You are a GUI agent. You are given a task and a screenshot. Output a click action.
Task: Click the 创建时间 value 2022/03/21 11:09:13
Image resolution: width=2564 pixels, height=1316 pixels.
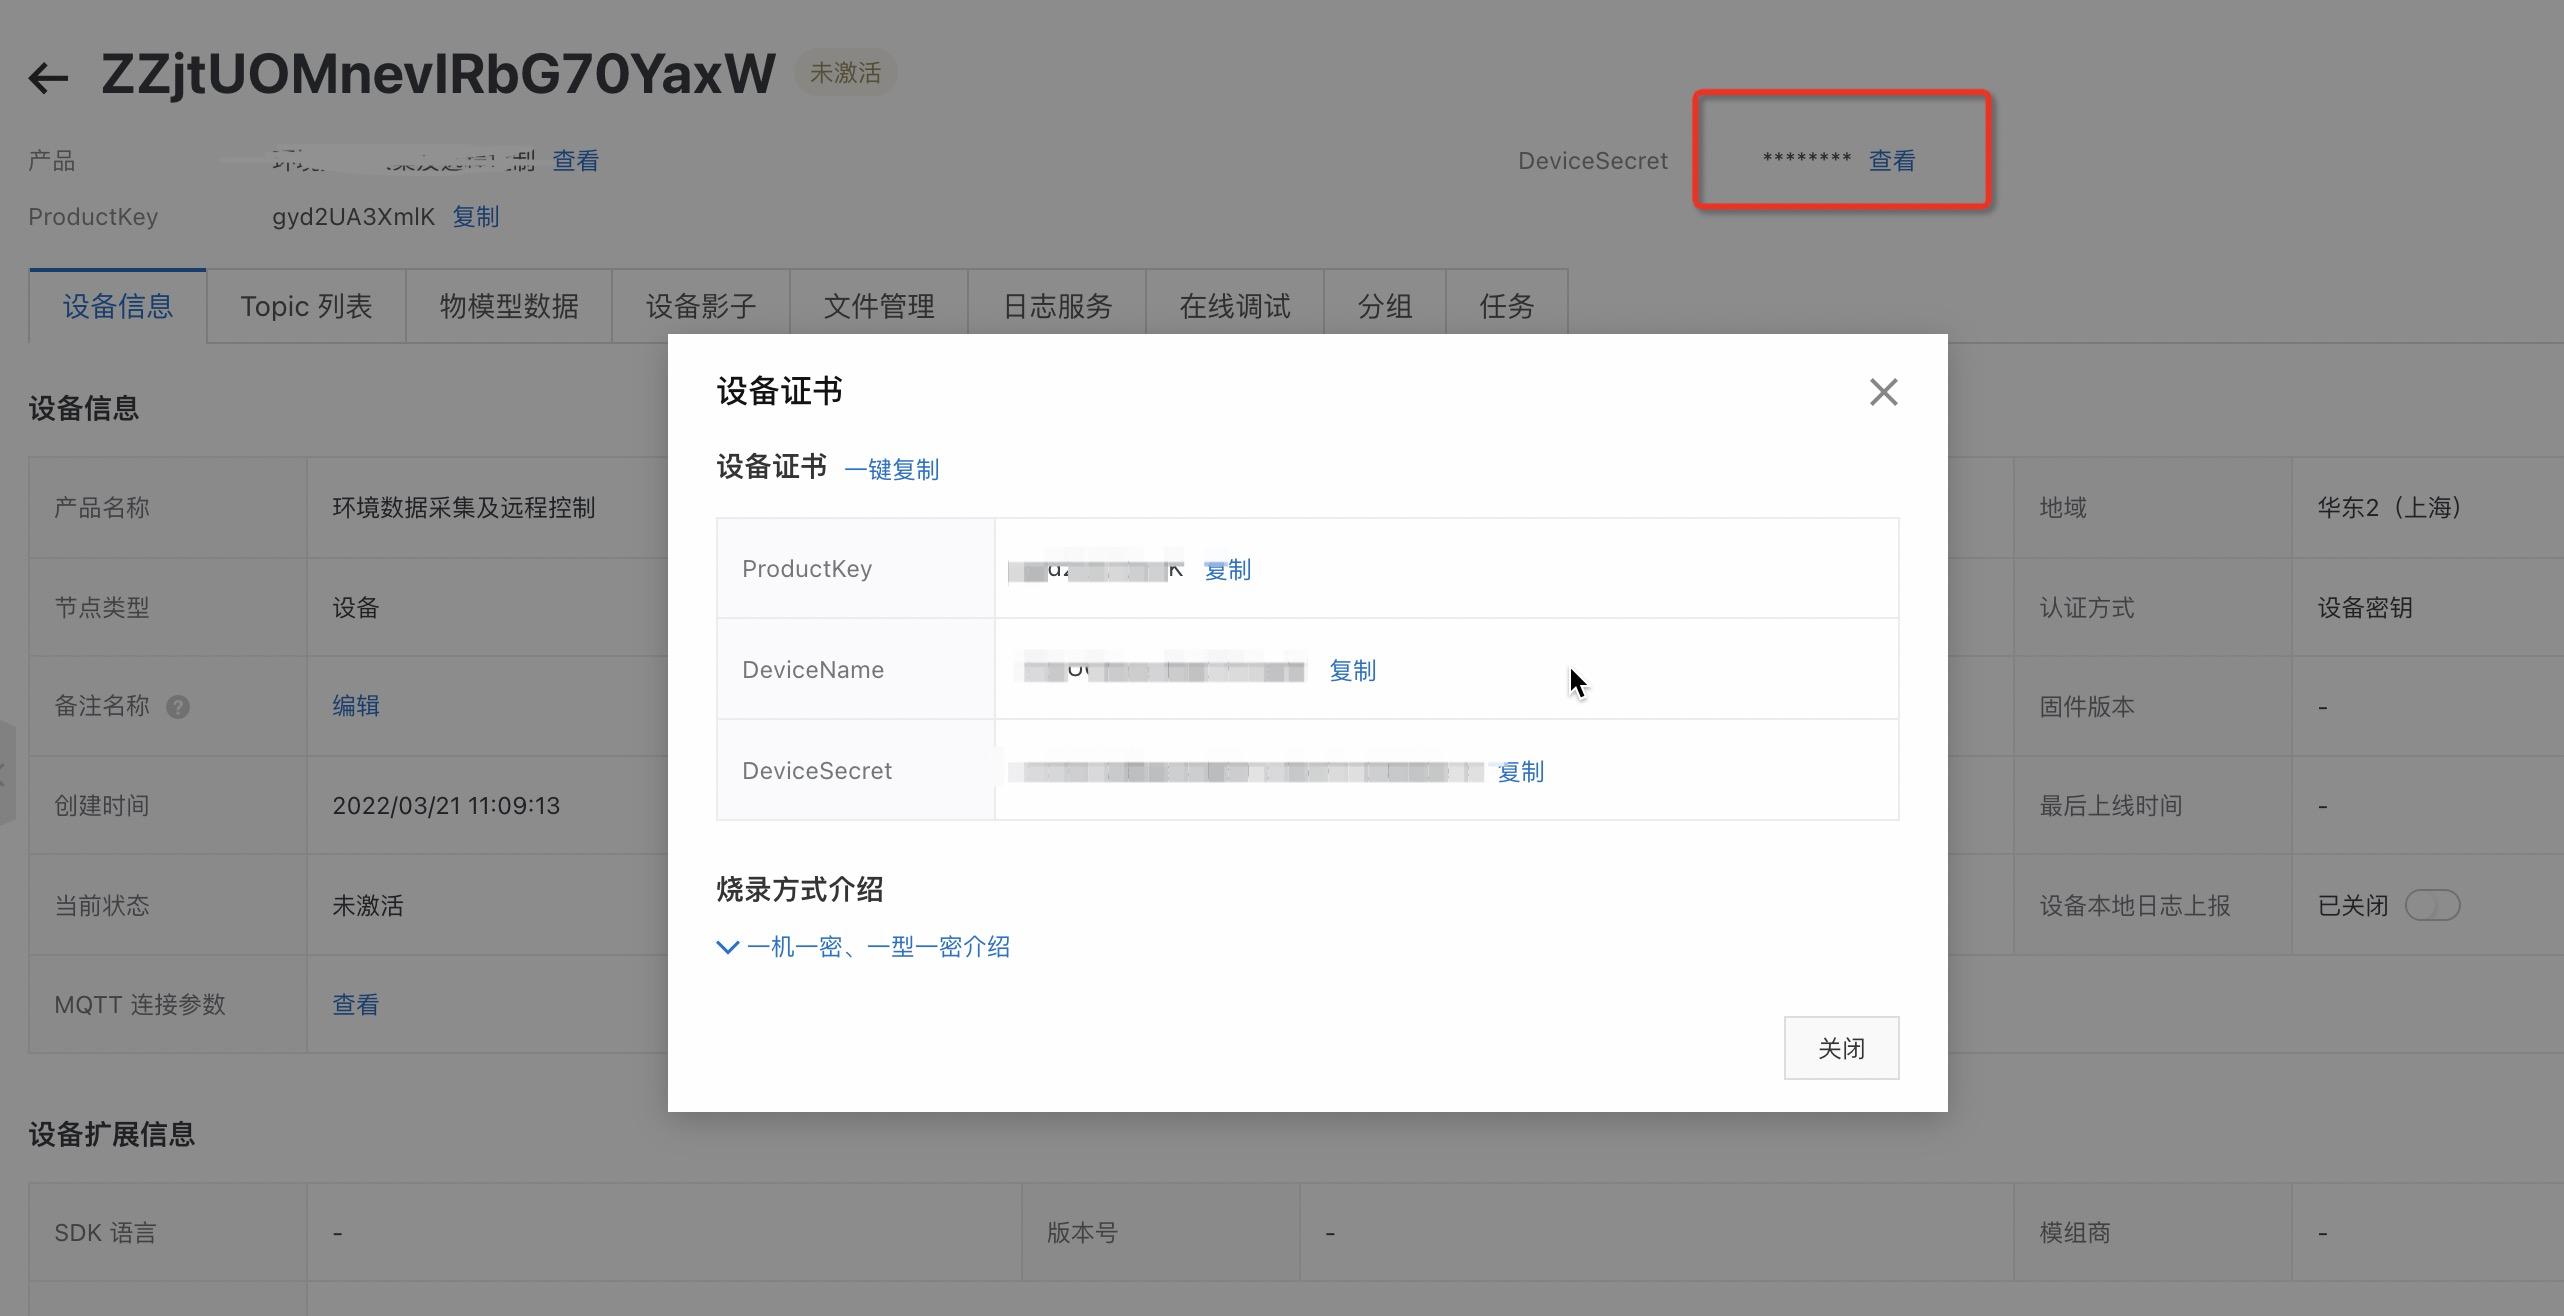click(446, 806)
